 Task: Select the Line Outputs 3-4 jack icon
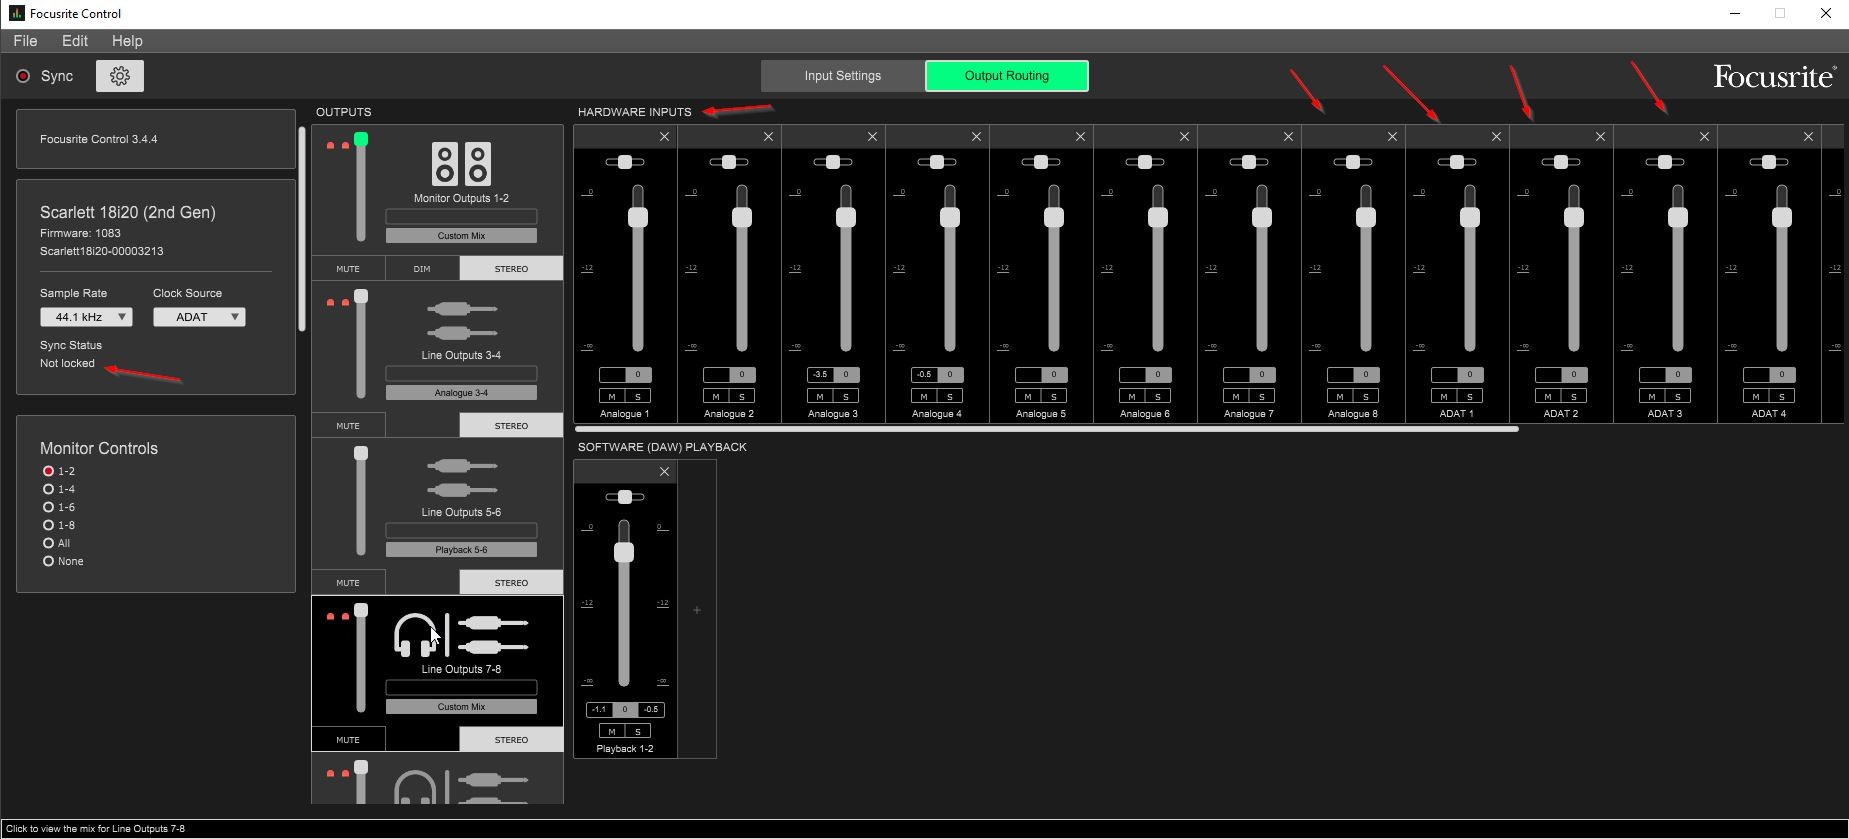(x=461, y=320)
